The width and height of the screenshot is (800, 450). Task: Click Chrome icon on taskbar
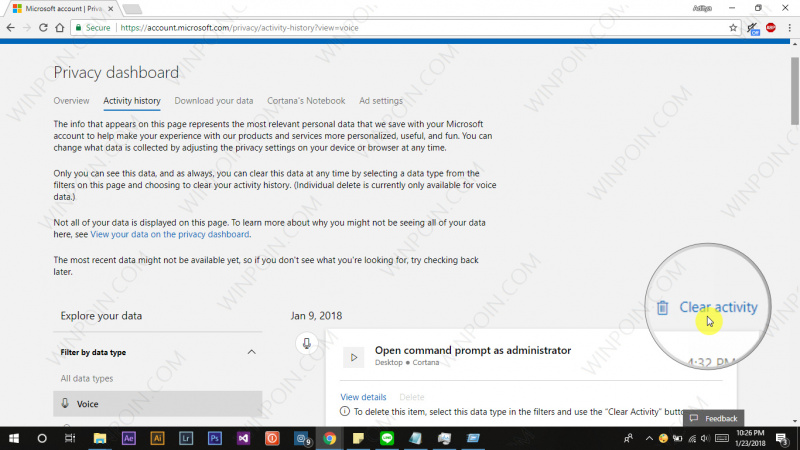click(330, 438)
